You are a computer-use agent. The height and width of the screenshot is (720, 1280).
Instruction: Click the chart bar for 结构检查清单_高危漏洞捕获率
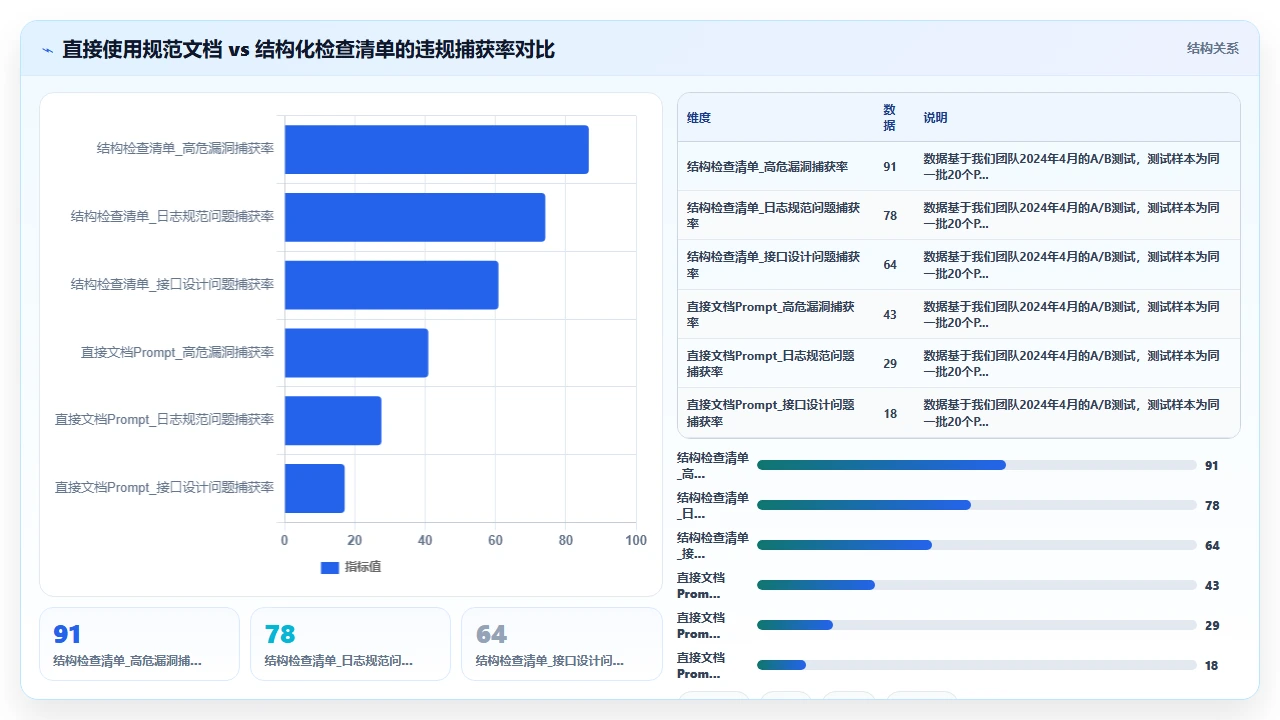pyautogui.click(x=437, y=149)
